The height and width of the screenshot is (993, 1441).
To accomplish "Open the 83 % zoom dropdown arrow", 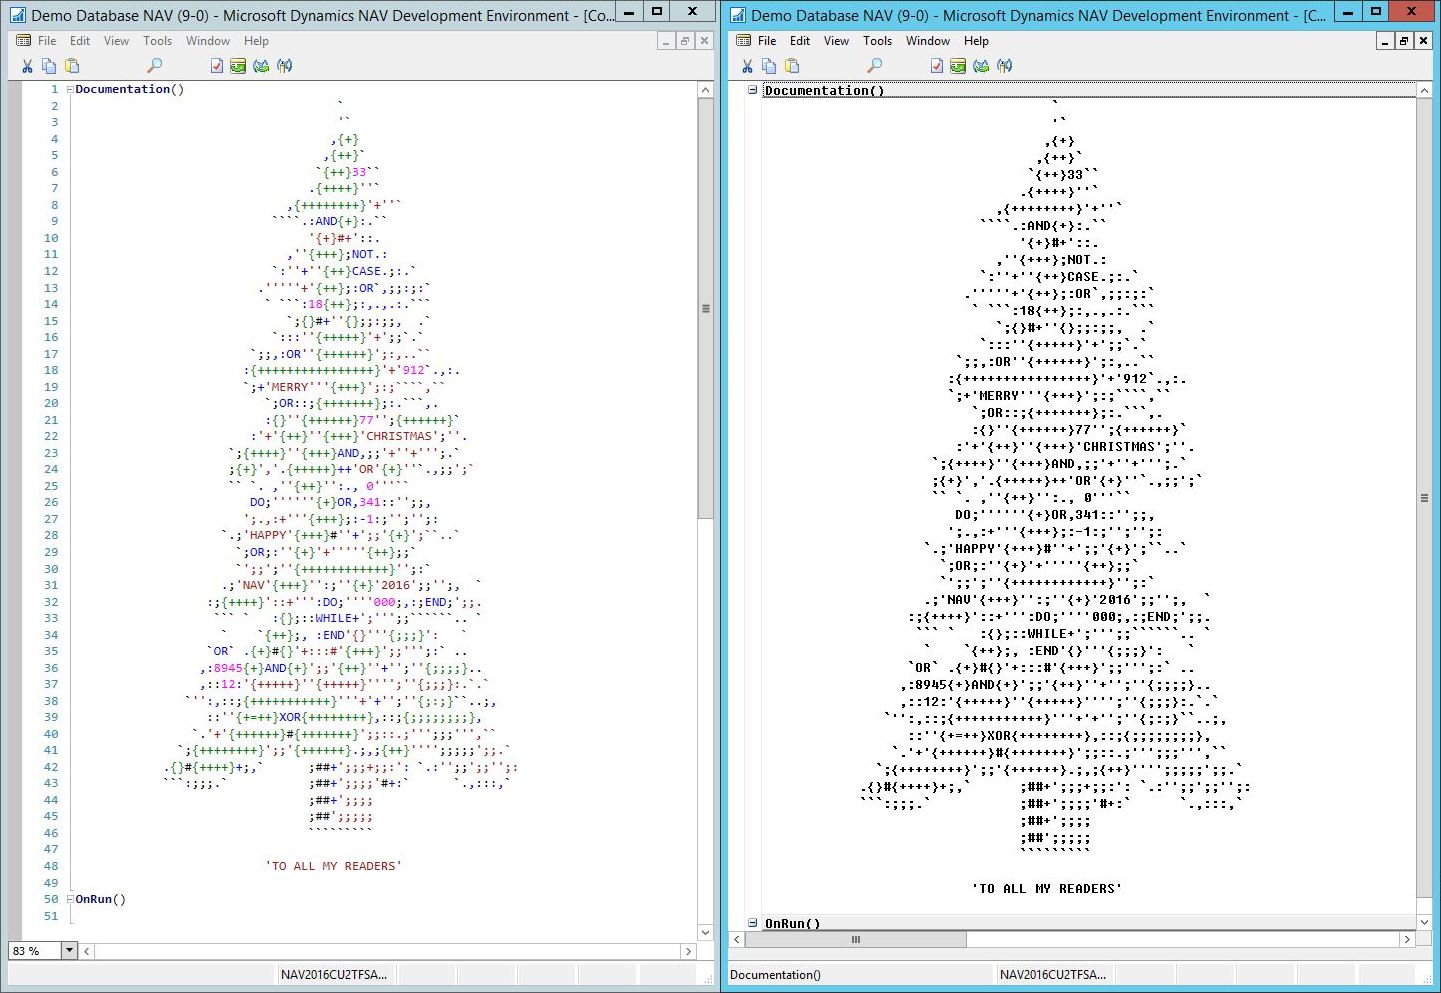I will (x=69, y=950).
